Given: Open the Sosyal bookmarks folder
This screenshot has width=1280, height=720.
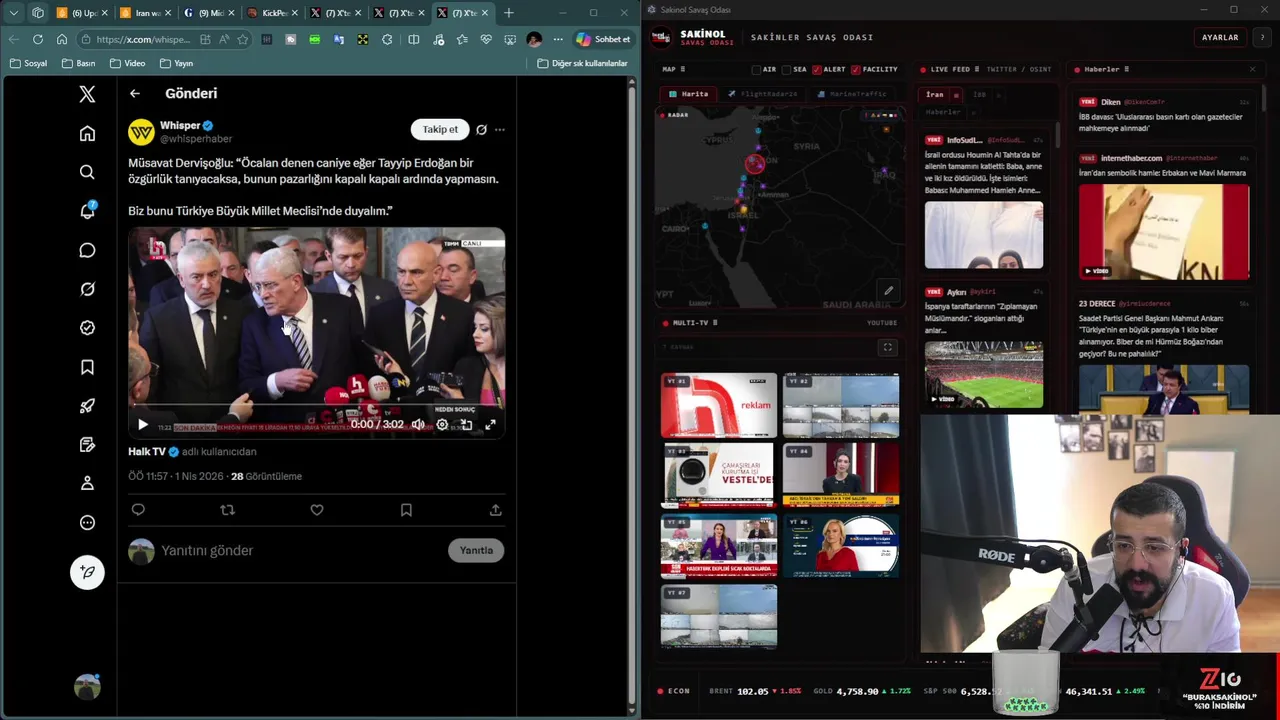Looking at the screenshot, I should (28, 63).
